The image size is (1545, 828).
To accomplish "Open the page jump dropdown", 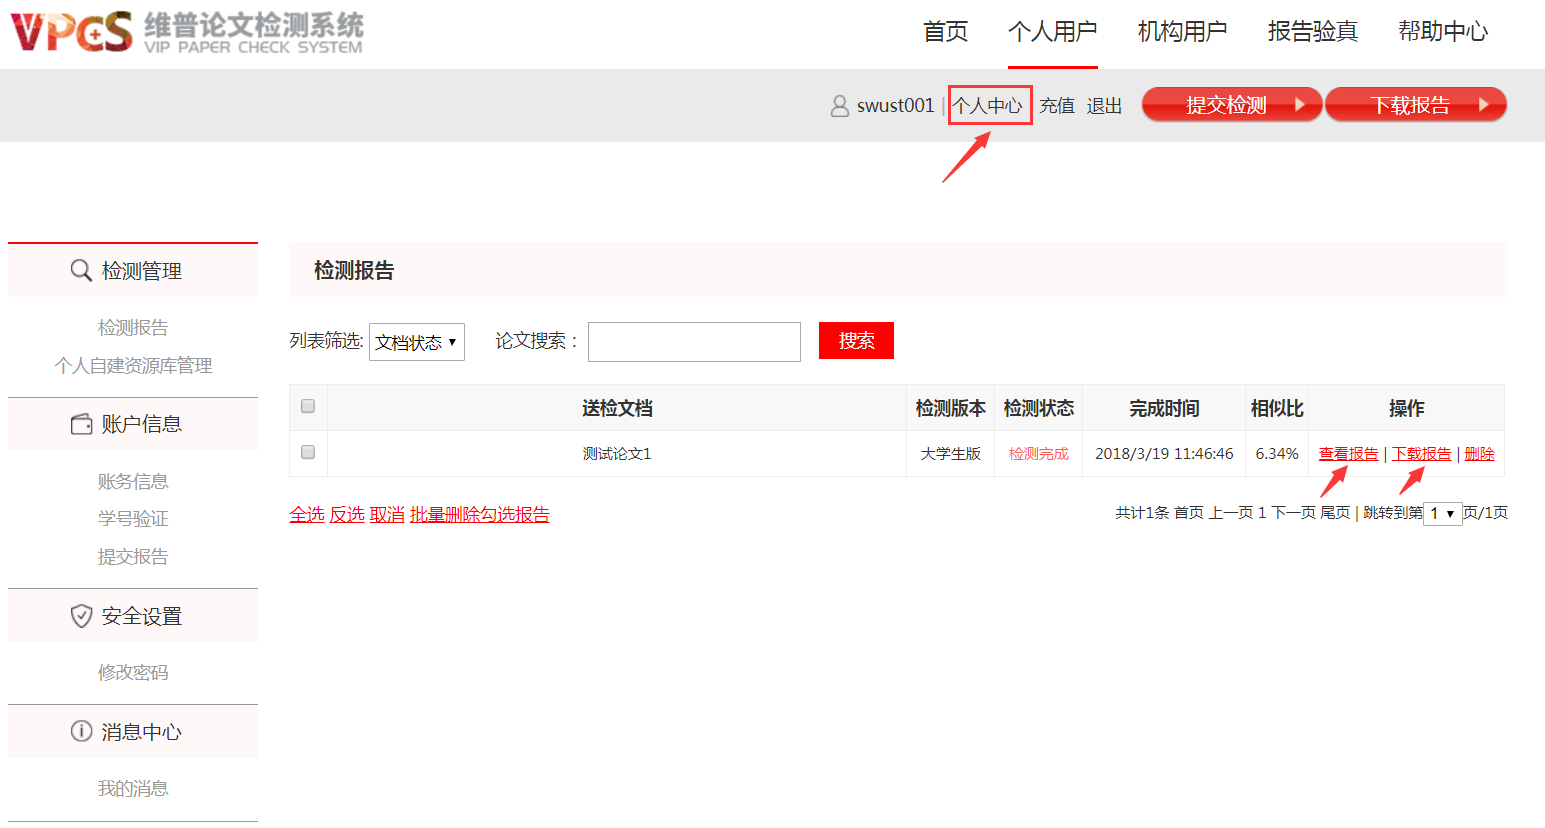I will (1442, 513).
